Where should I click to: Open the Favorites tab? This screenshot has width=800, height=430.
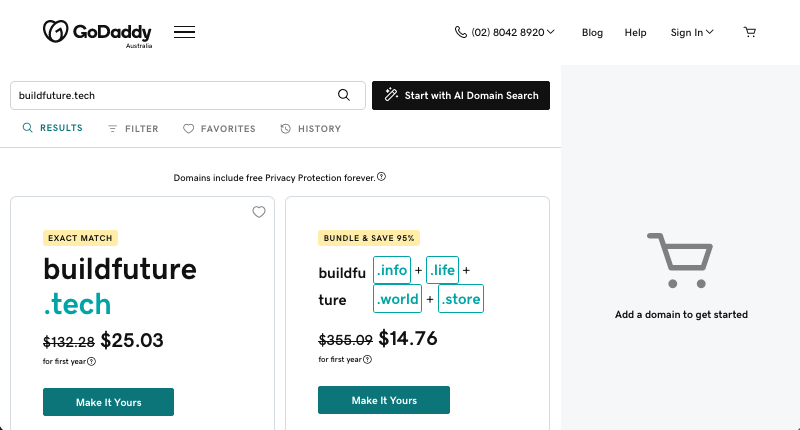[x=219, y=129]
